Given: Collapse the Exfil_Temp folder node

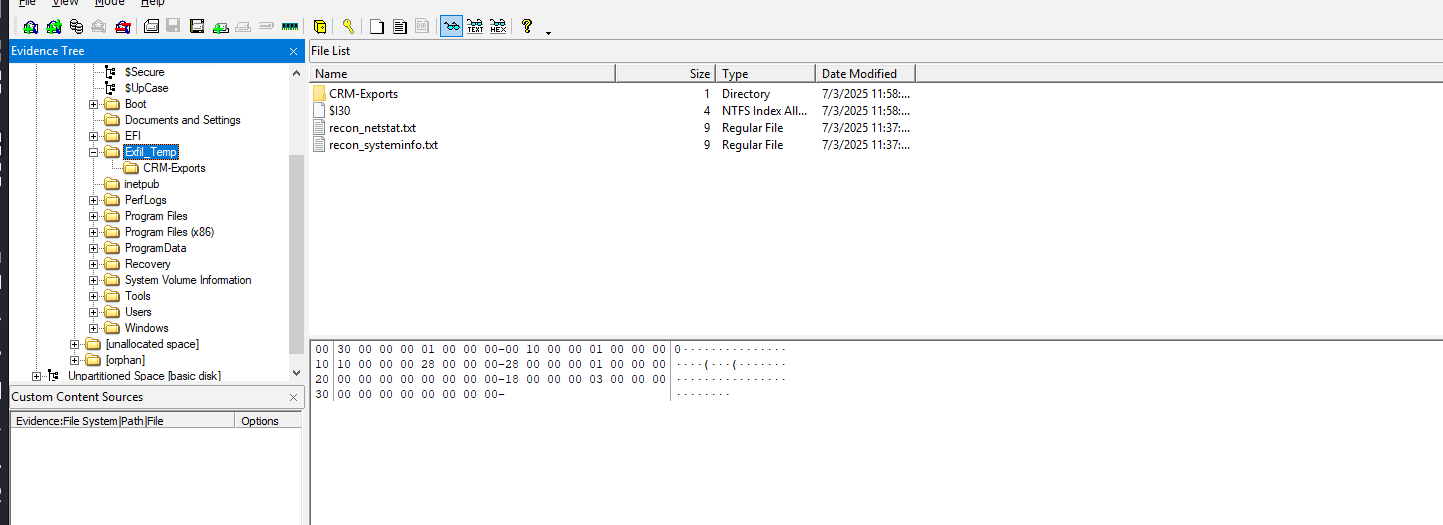Looking at the screenshot, I should (94, 152).
